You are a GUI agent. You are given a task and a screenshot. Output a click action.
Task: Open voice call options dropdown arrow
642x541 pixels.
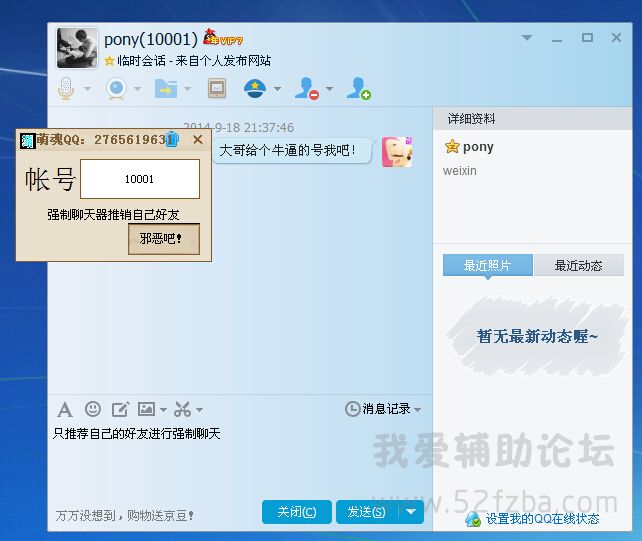pyautogui.click(x=87, y=88)
